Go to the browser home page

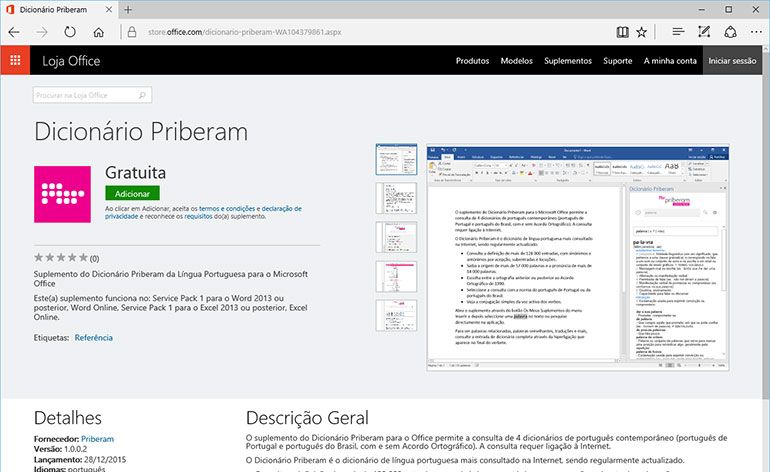point(96,32)
